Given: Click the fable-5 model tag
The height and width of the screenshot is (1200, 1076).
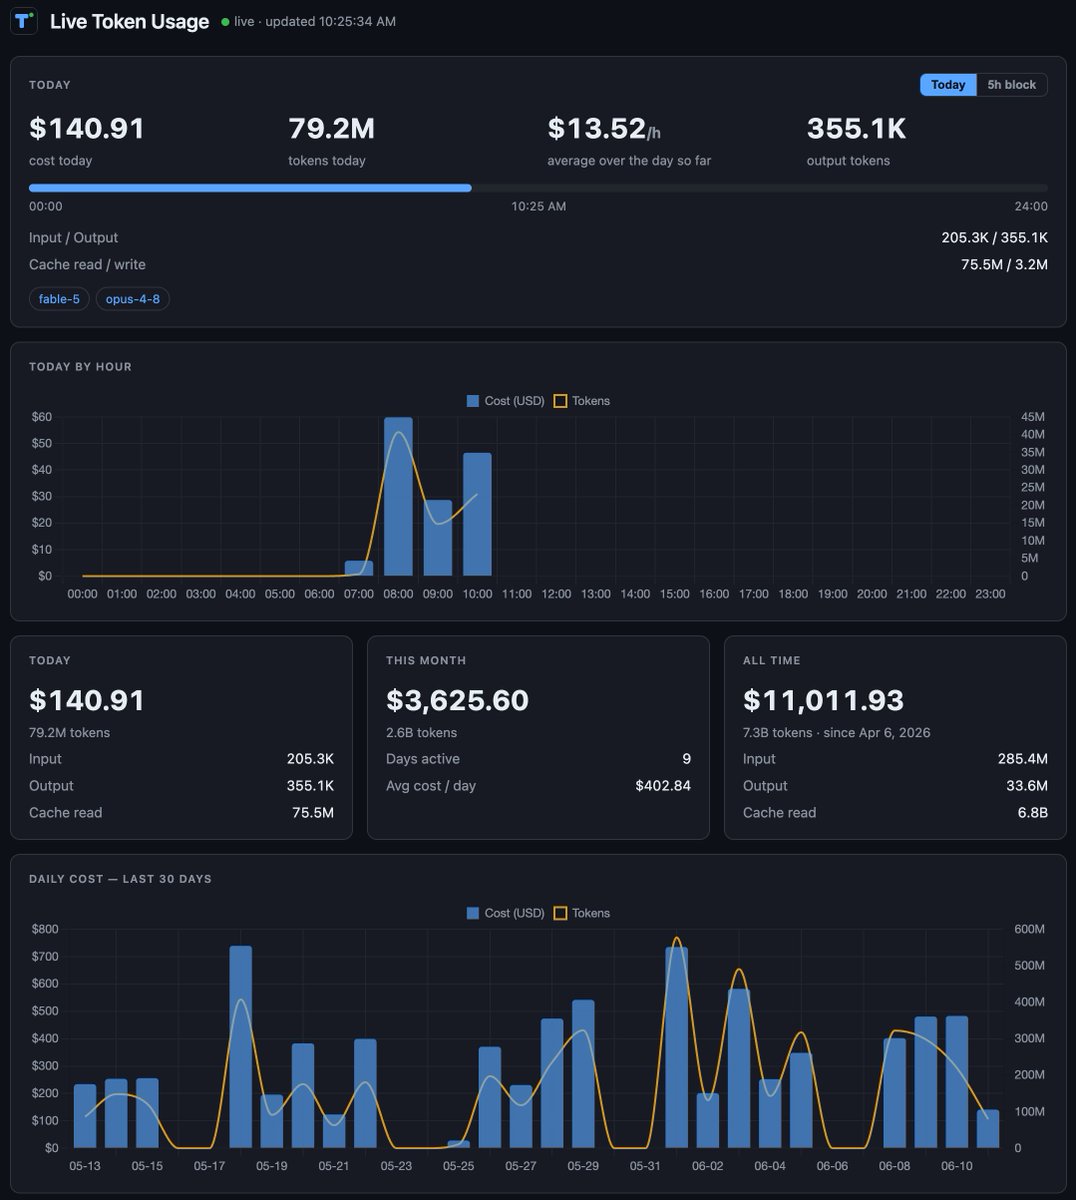Looking at the screenshot, I should tap(59, 299).
